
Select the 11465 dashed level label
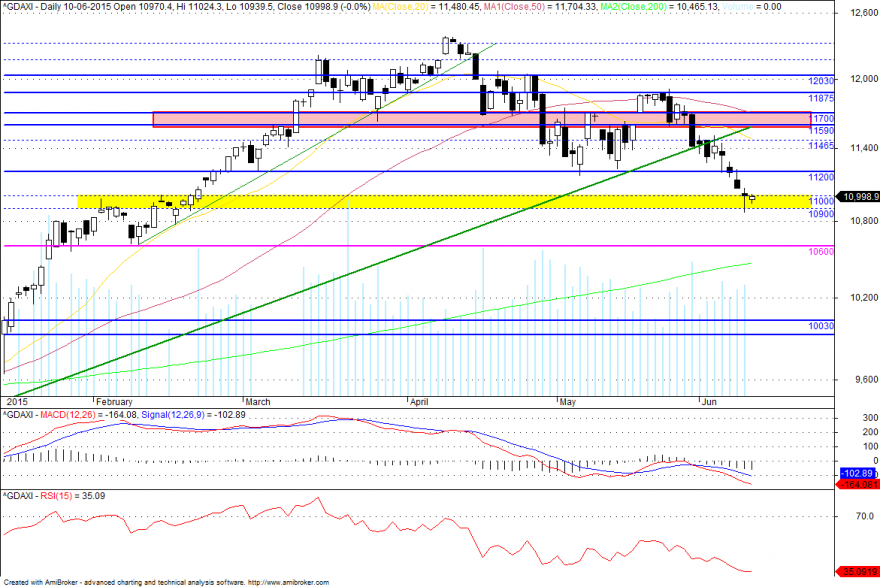click(821, 146)
